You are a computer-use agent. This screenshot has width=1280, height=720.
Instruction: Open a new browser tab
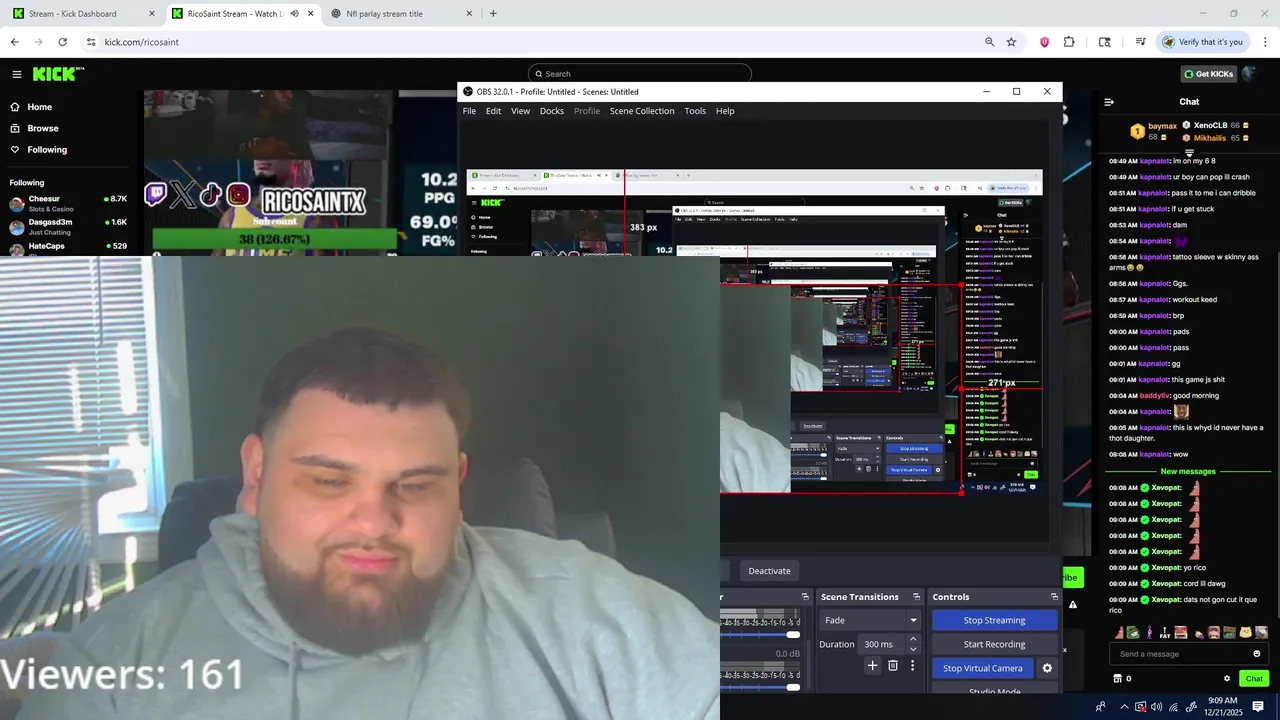tap(493, 13)
